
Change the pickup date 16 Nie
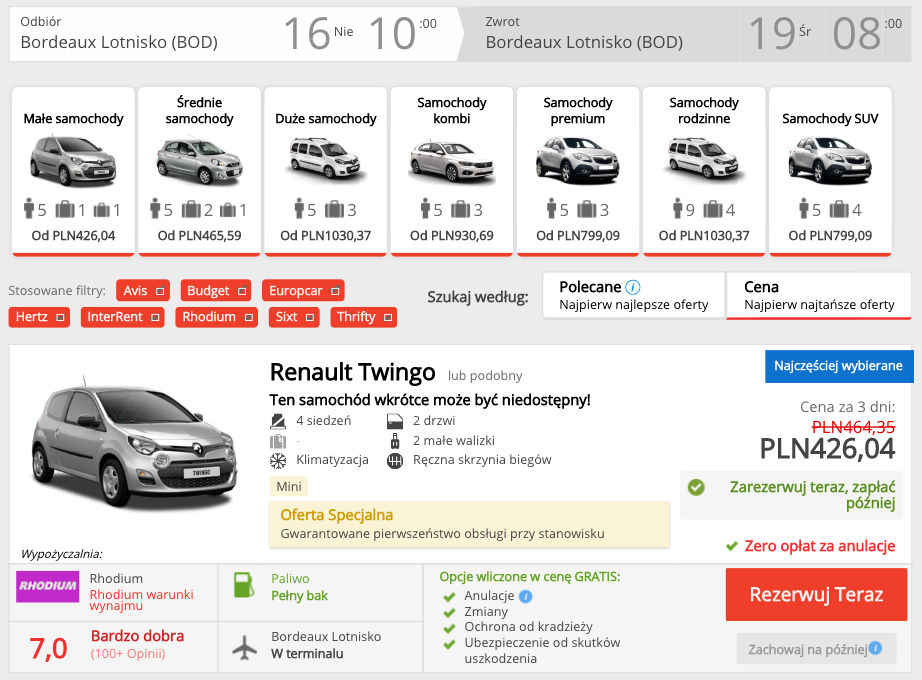coord(318,33)
